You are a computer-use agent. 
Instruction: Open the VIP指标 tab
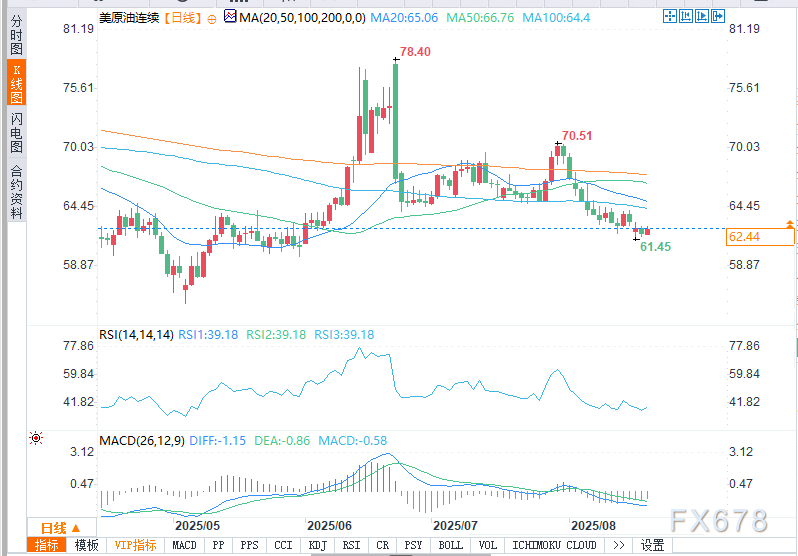click(135, 545)
